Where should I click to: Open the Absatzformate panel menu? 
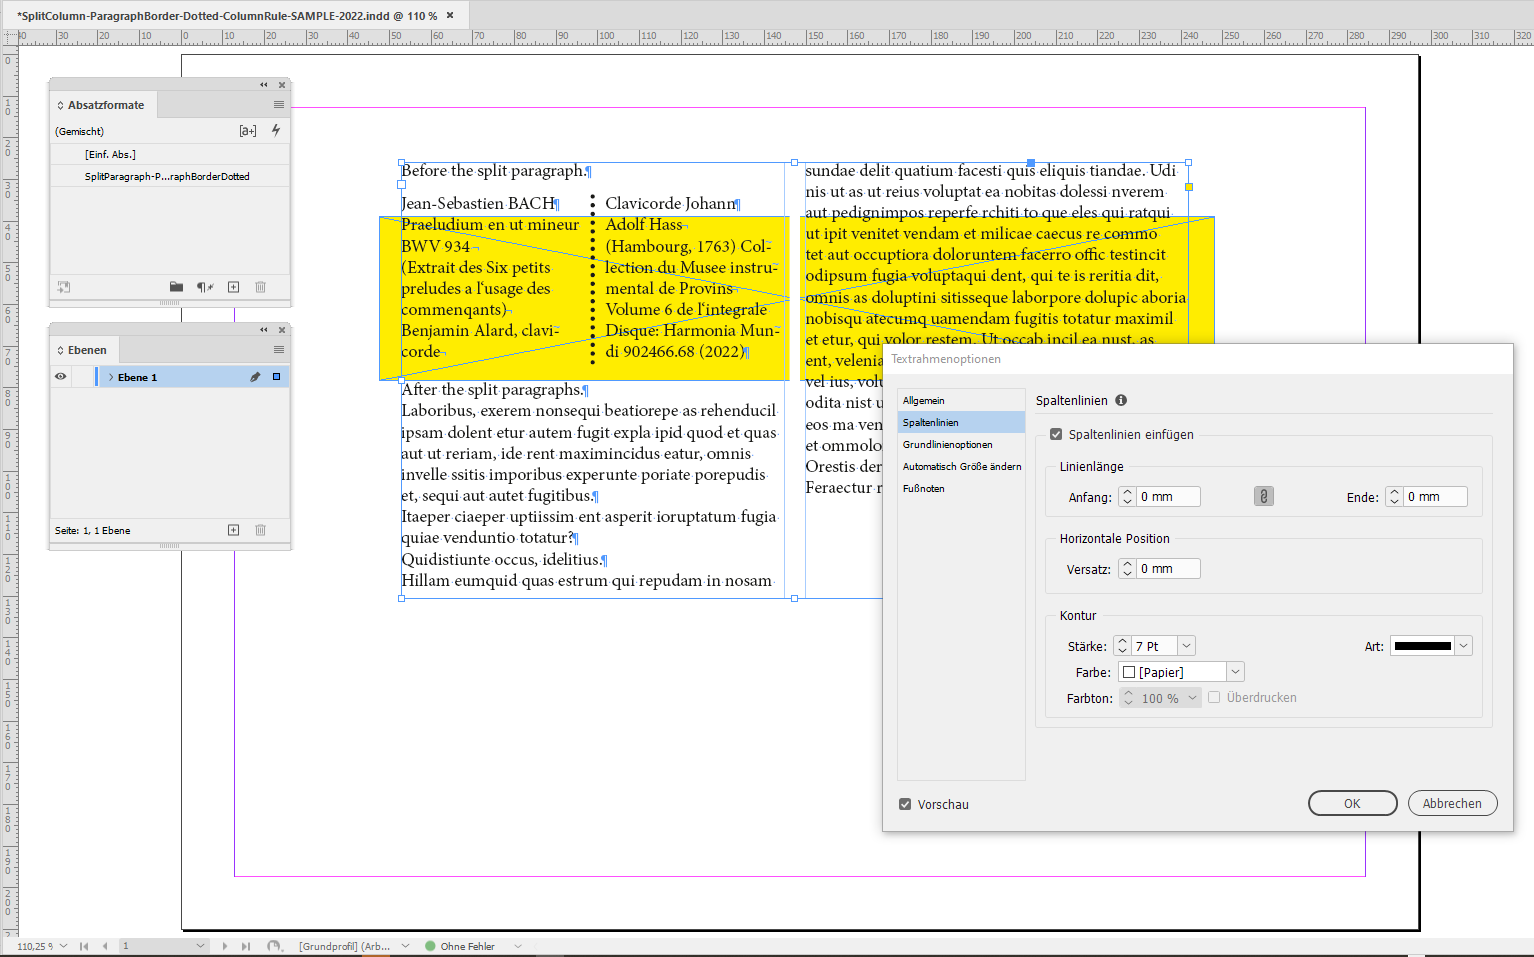point(277,104)
